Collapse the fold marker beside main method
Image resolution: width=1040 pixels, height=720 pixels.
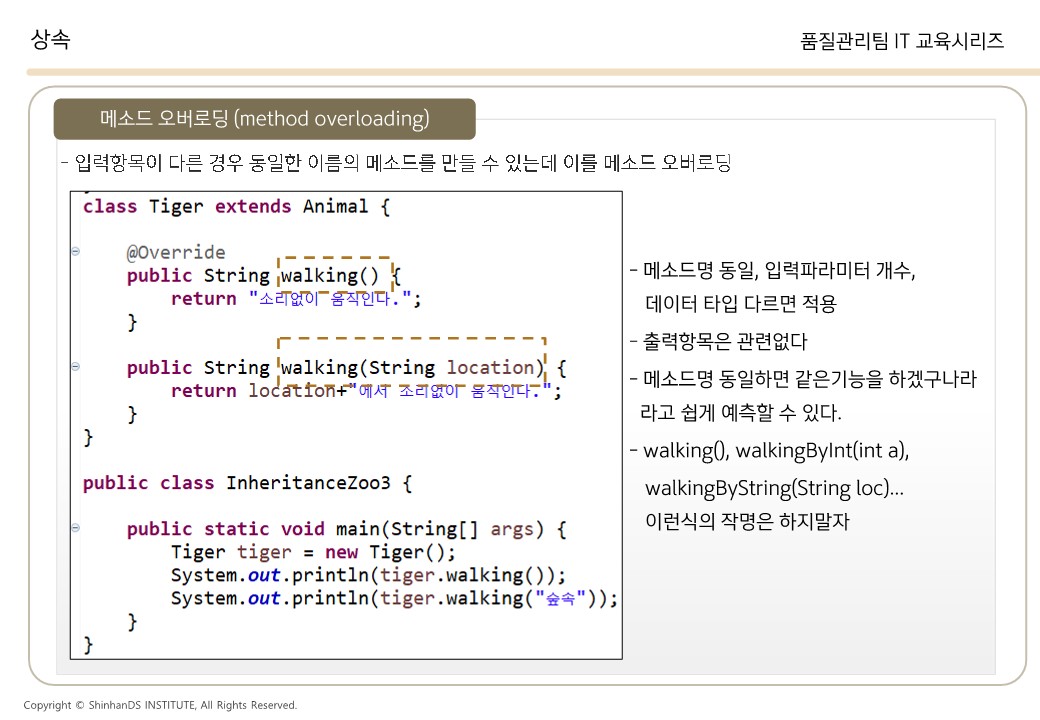[x=76, y=528]
